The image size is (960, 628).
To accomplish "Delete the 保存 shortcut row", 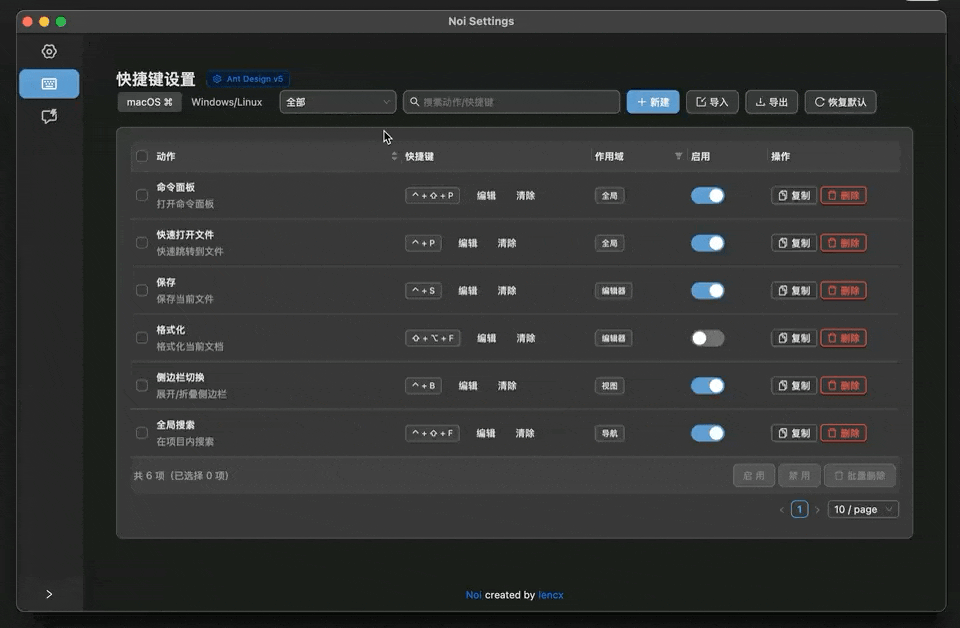I will [843, 290].
